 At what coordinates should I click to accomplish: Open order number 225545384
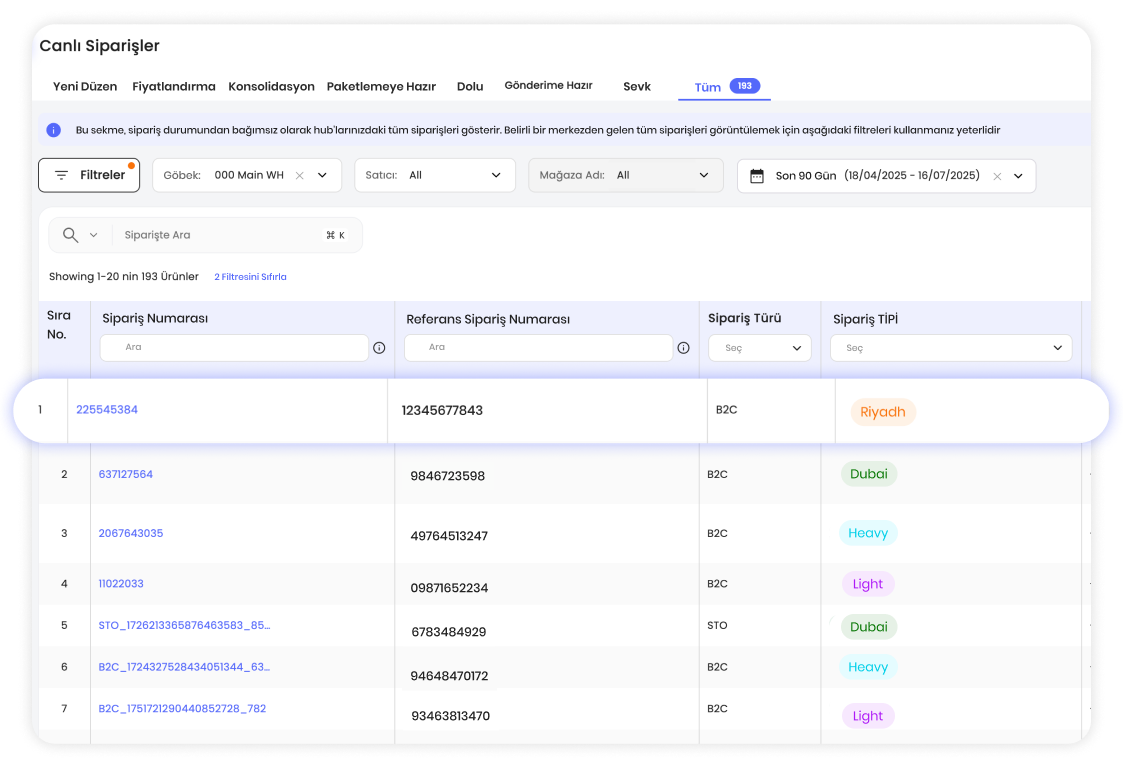[x=107, y=410]
